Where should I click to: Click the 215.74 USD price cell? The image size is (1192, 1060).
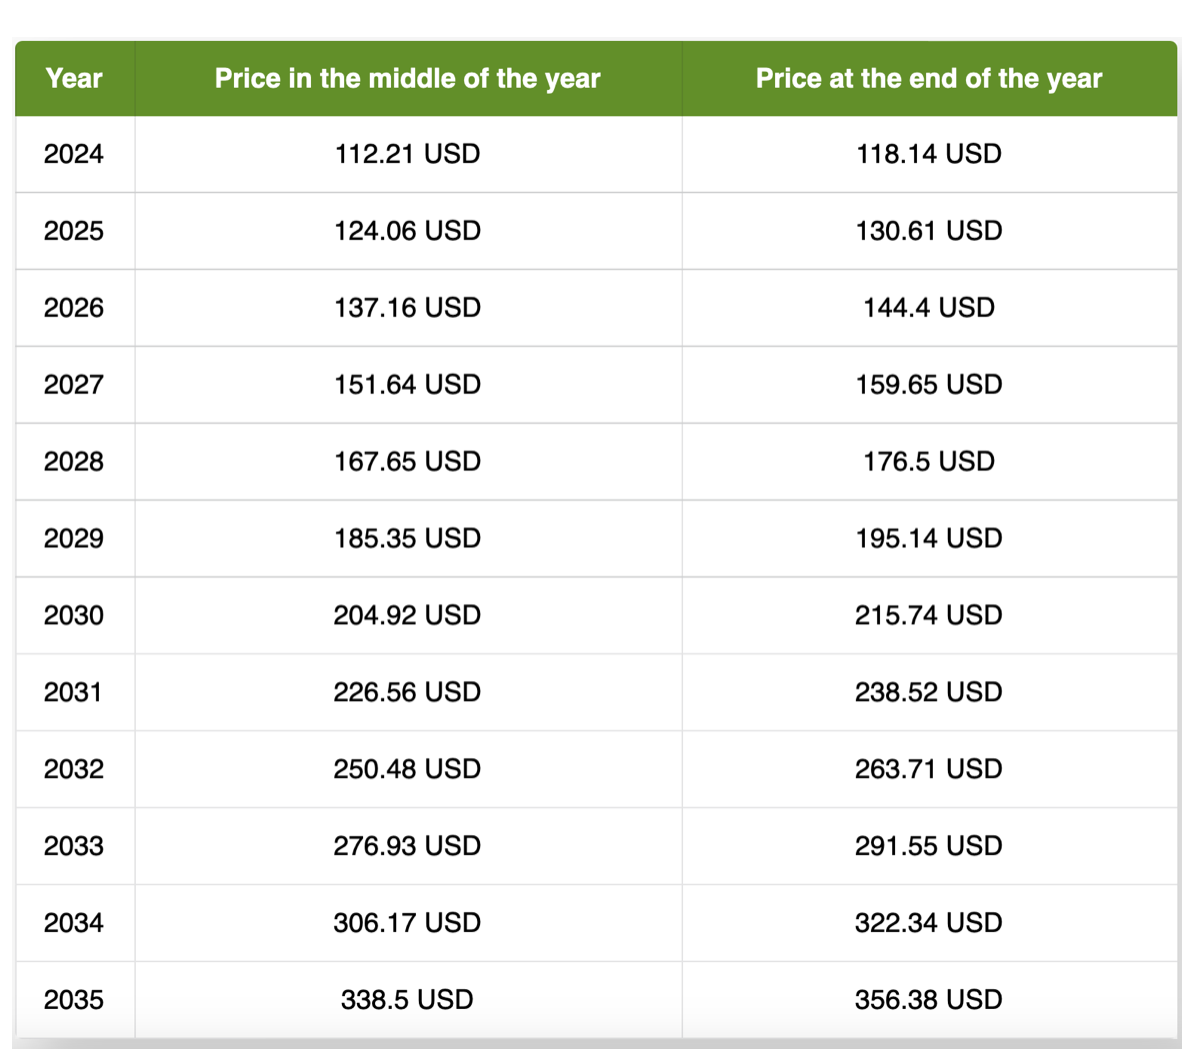pyautogui.click(x=928, y=616)
